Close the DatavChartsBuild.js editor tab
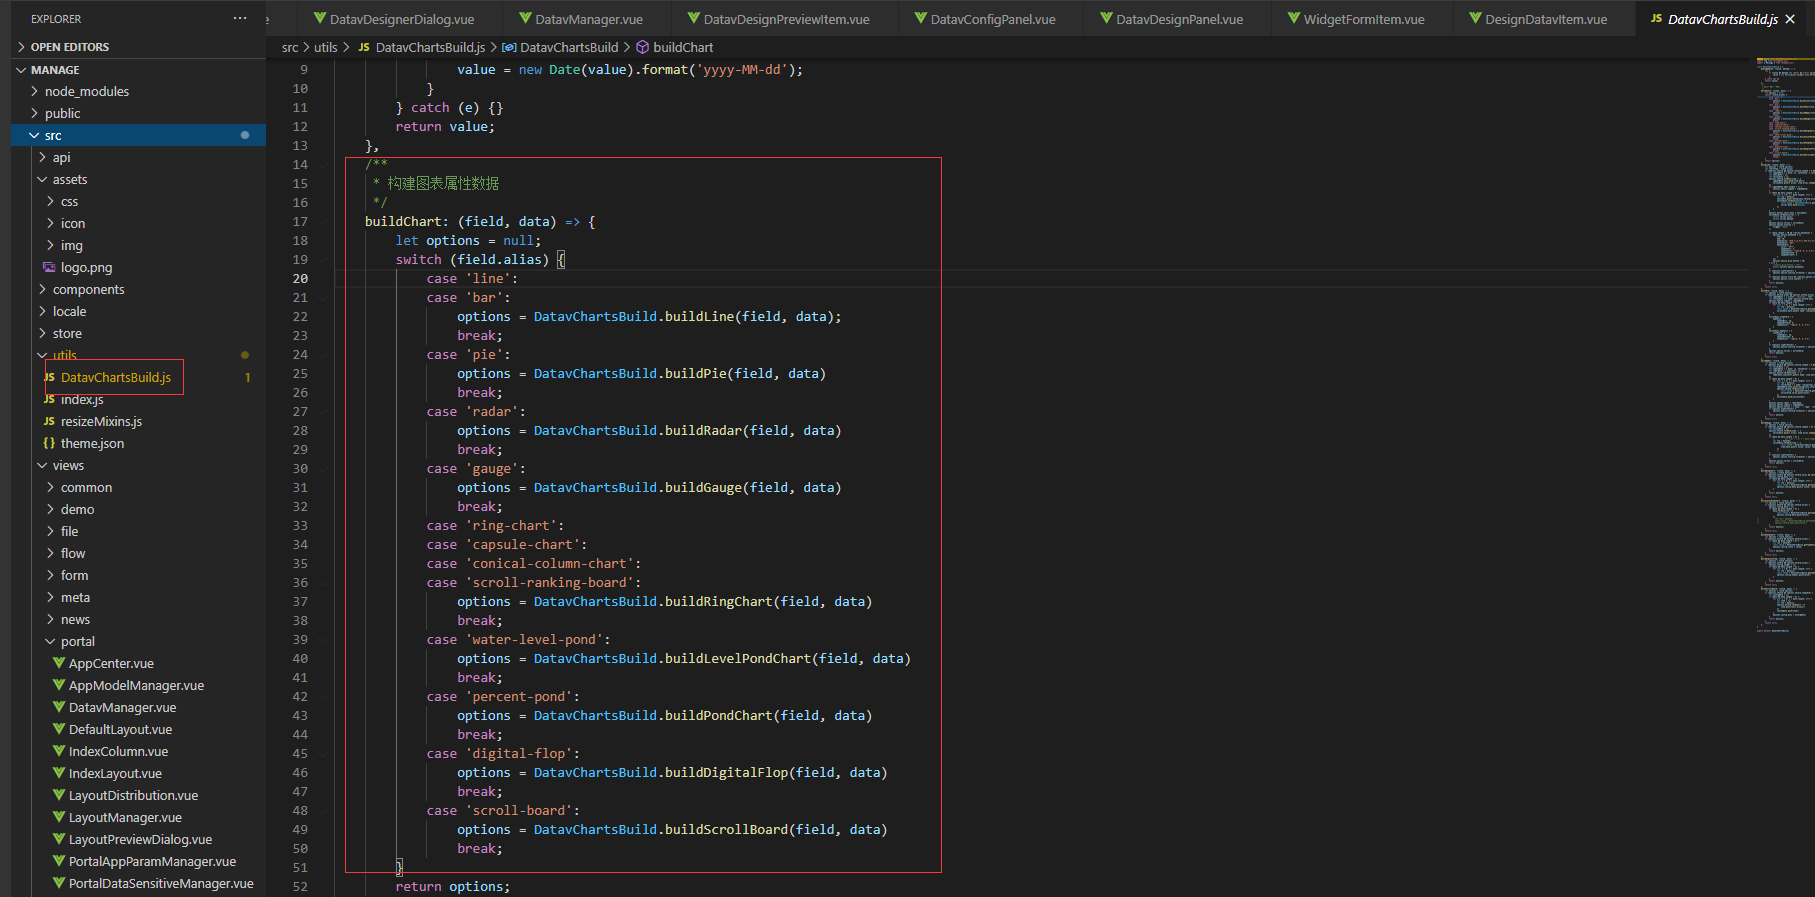Viewport: 1815px width, 897px height. 1789,19
